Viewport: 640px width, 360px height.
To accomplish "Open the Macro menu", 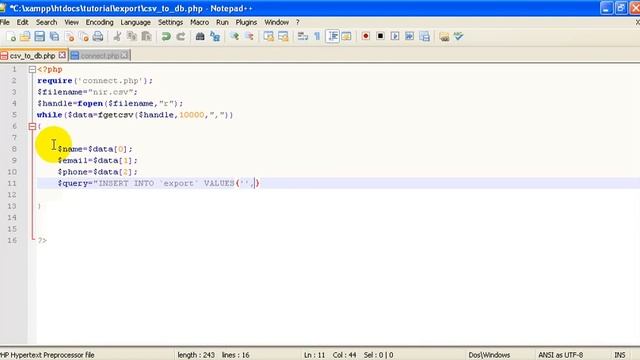I will click(x=200, y=22).
